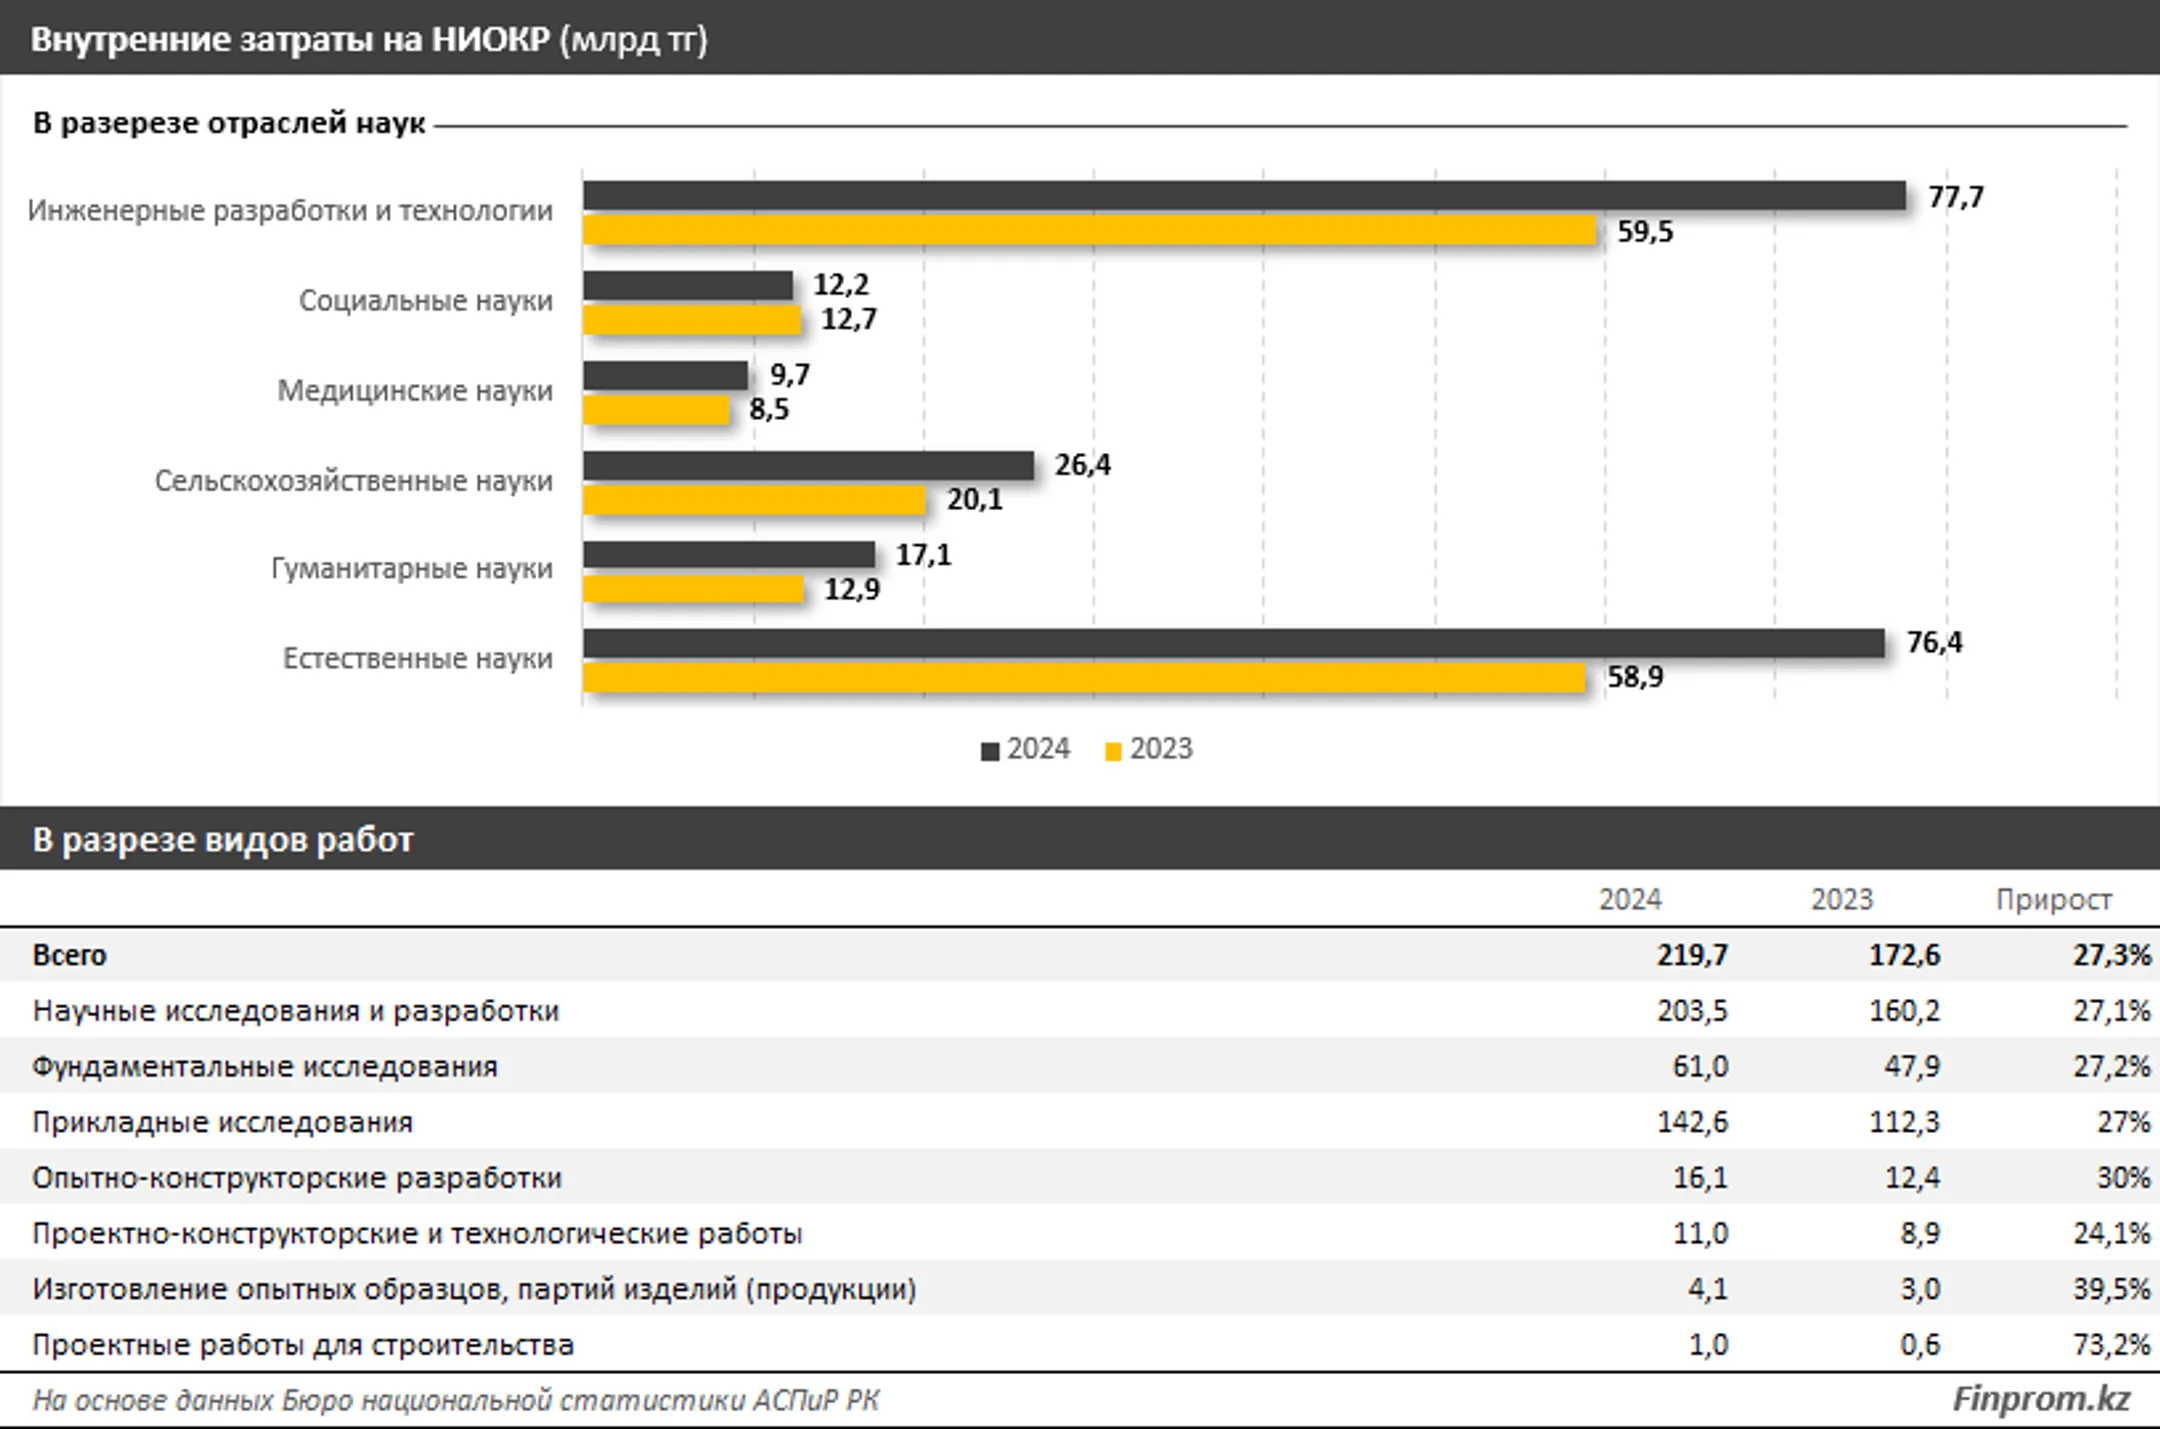Click the 'Медицинские науки' axis label

point(415,391)
